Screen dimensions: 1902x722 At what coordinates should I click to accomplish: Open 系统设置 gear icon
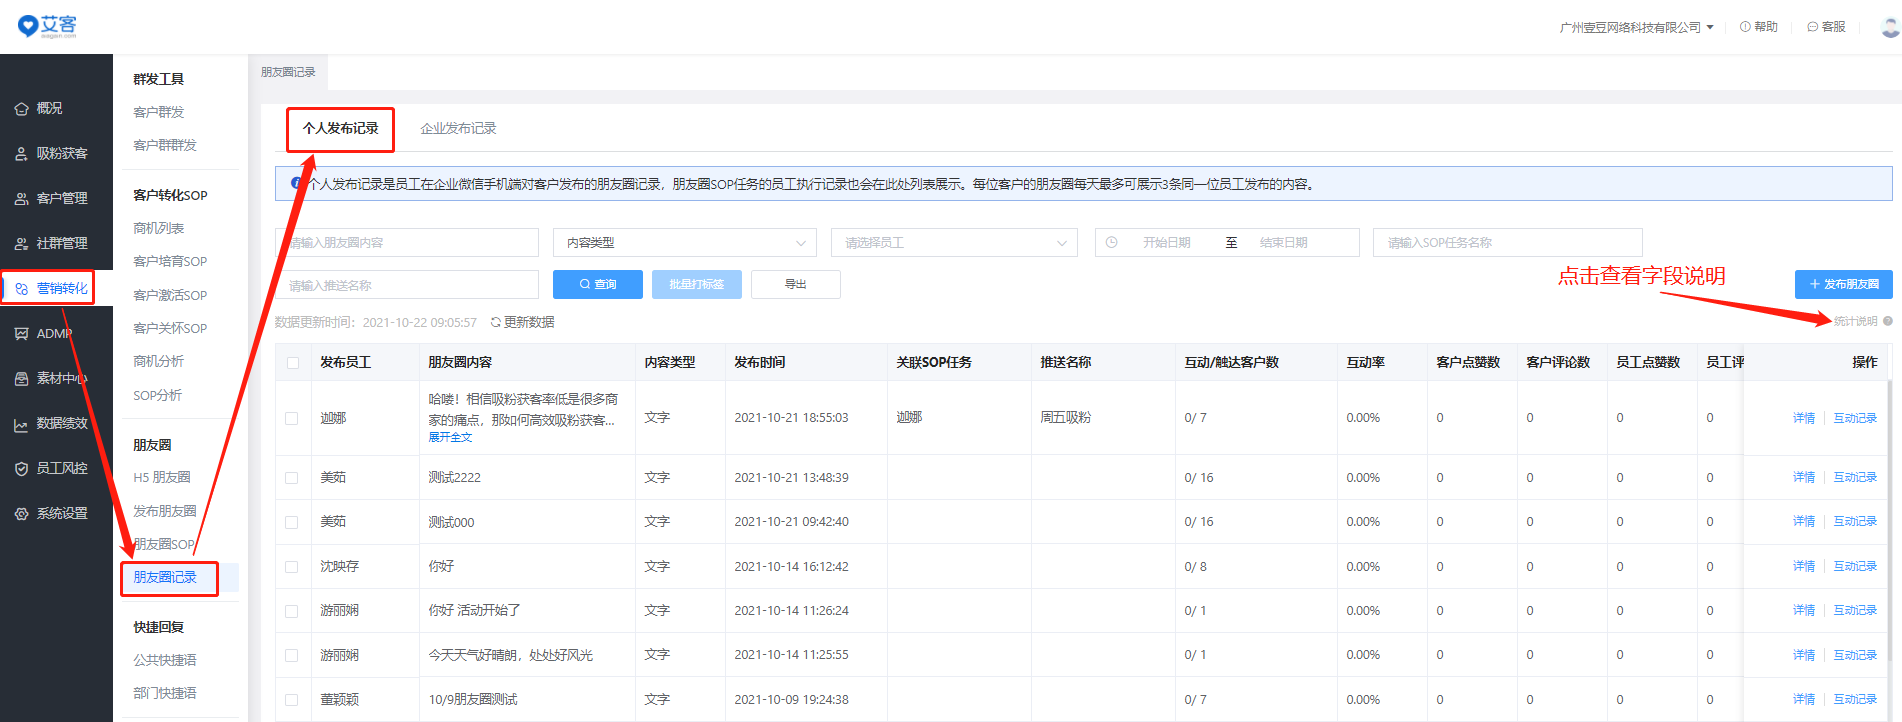(x=21, y=514)
